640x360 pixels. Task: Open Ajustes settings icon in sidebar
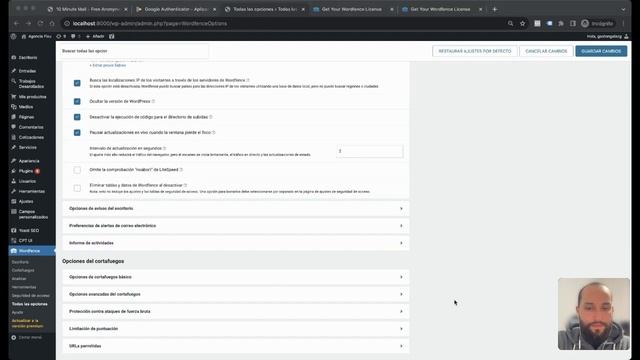click(x=13, y=201)
